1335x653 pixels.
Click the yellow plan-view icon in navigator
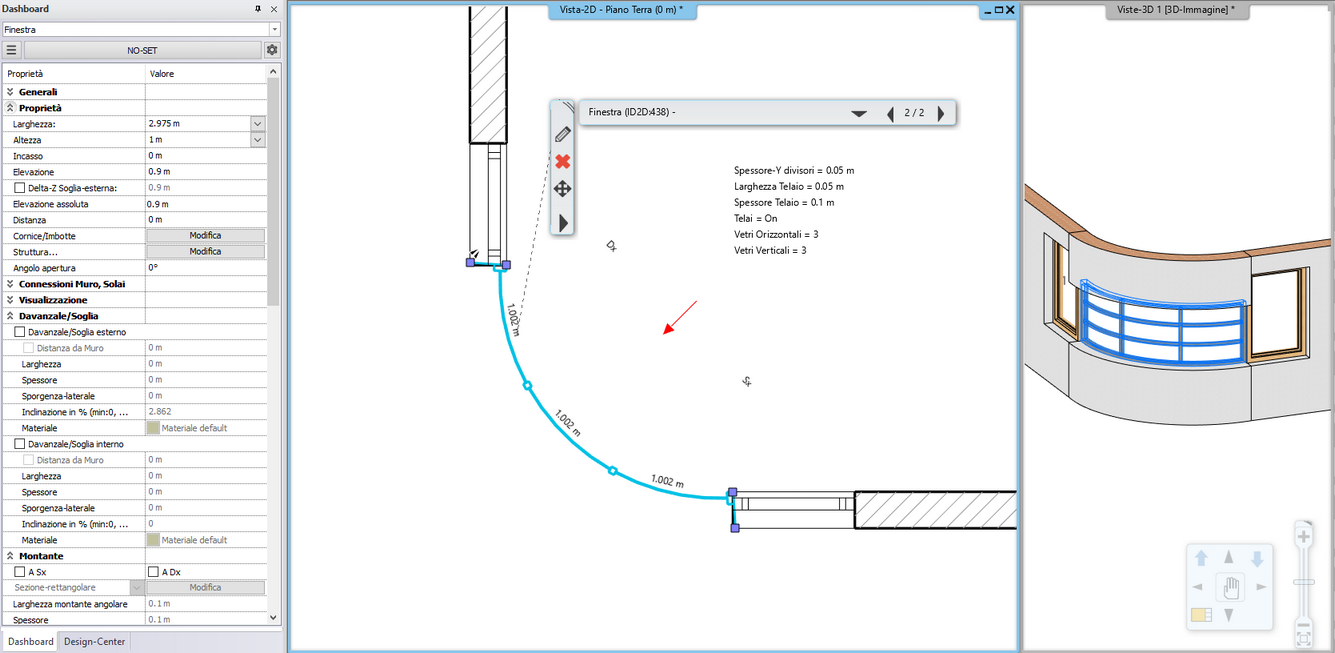click(x=1201, y=615)
